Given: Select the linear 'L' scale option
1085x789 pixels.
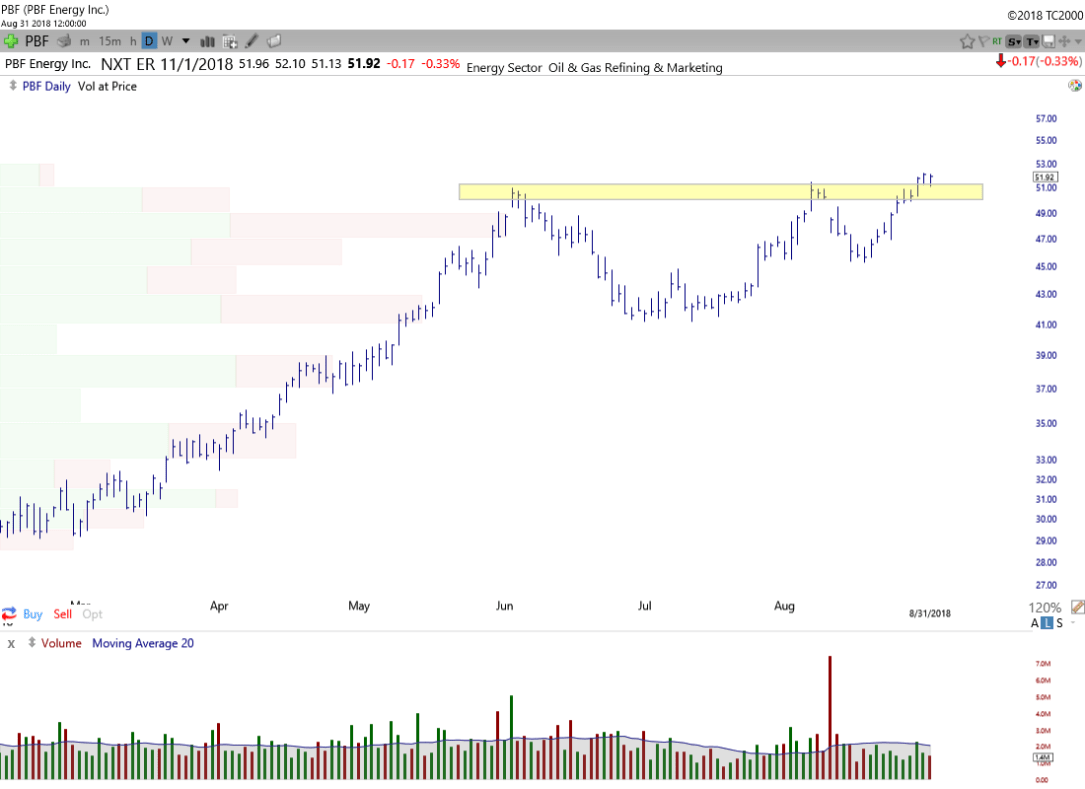Looking at the screenshot, I should [x=1048, y=623].
